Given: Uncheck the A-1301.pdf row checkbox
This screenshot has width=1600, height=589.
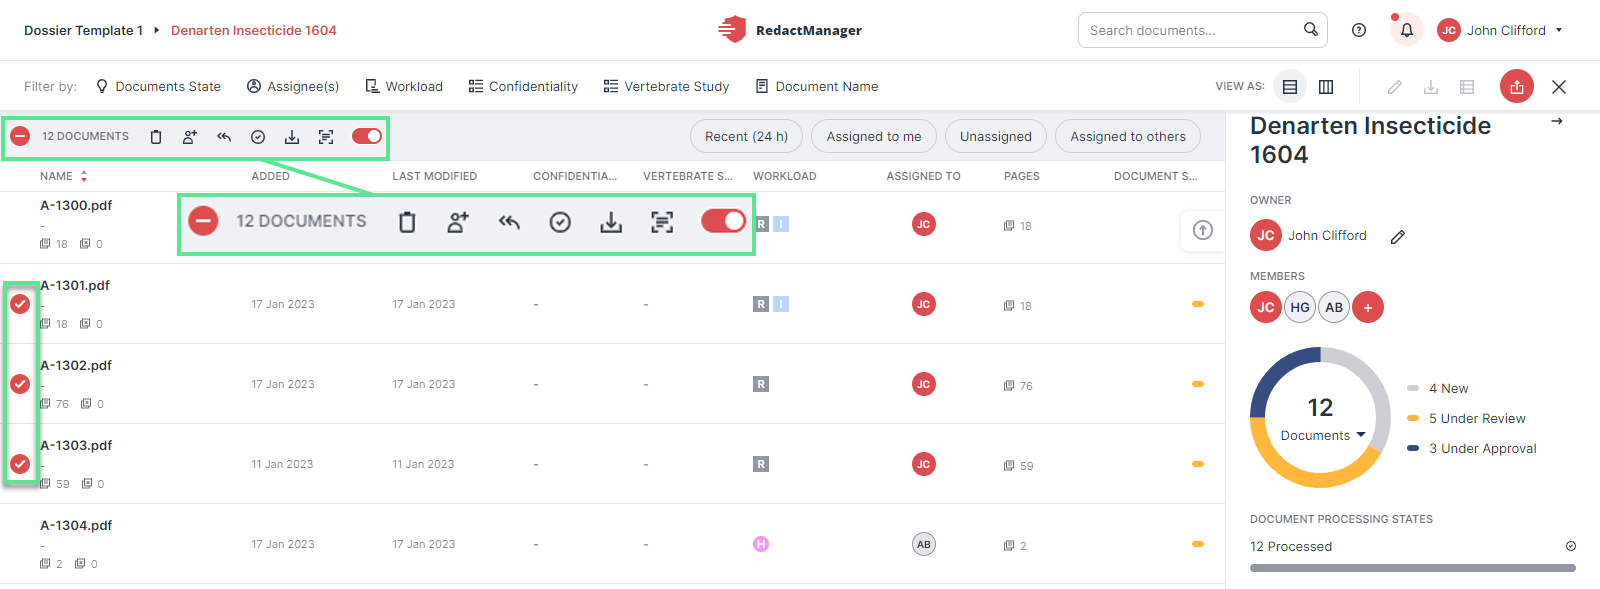Looking at the screenshot, I should click(x=20, y=304).
